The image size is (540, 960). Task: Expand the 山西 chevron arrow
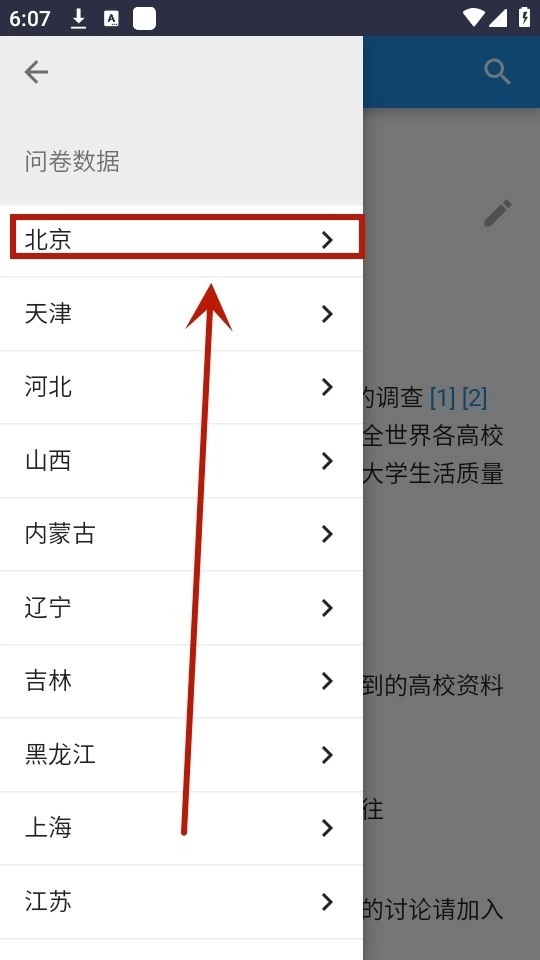click(328, 461)
